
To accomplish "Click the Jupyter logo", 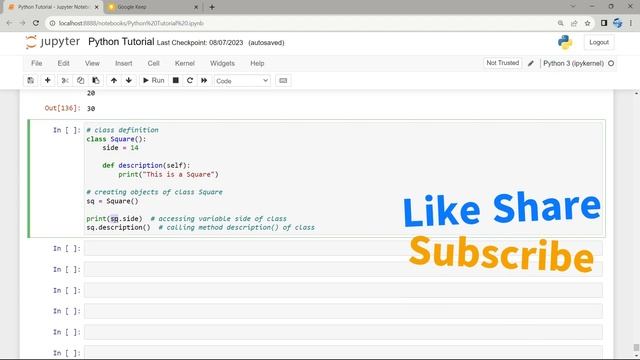I will coord(53,42).
